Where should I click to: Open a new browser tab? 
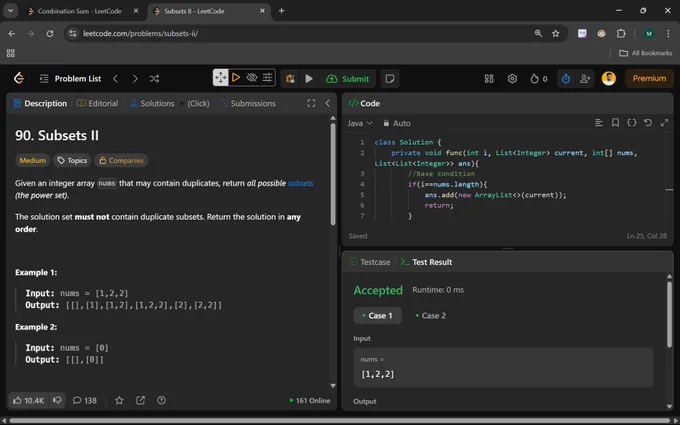pos(281,11)
